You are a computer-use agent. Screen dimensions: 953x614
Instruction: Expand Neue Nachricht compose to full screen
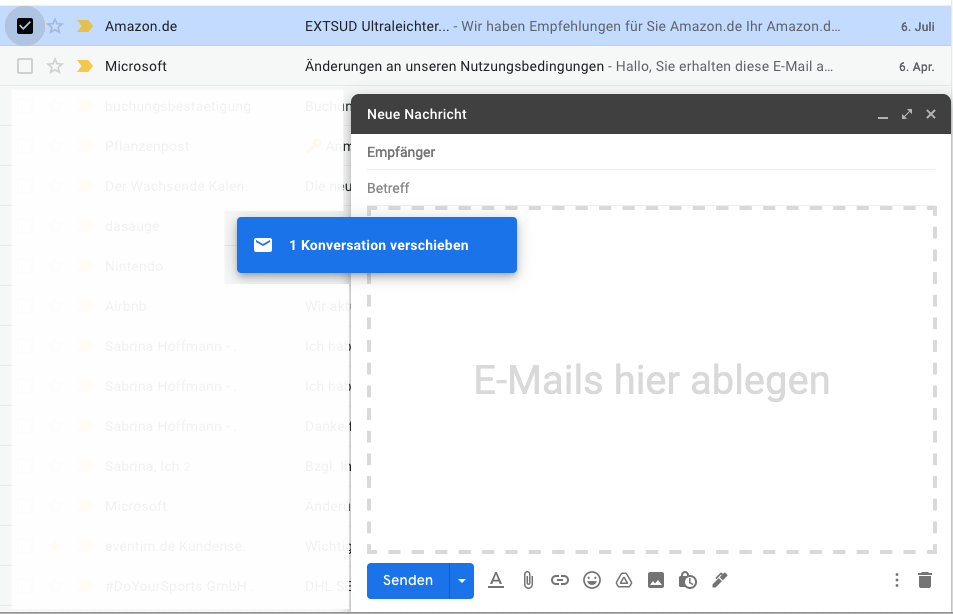tap(907, 114)
